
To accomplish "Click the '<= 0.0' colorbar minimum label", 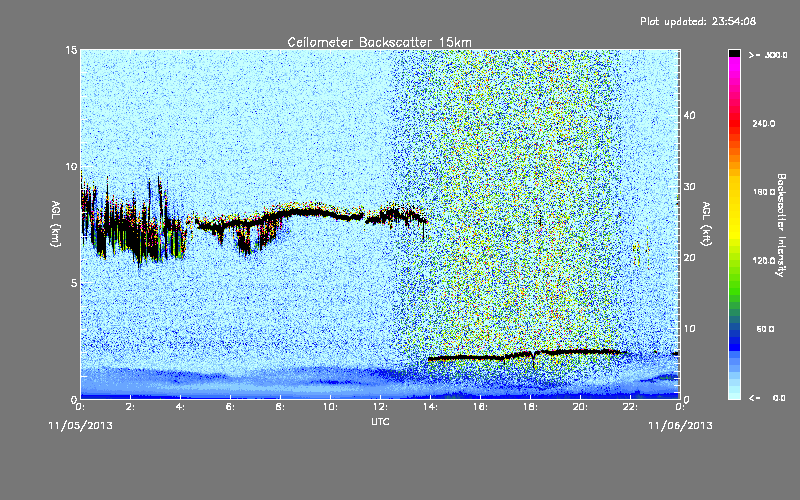I will [x=767, y=398].
